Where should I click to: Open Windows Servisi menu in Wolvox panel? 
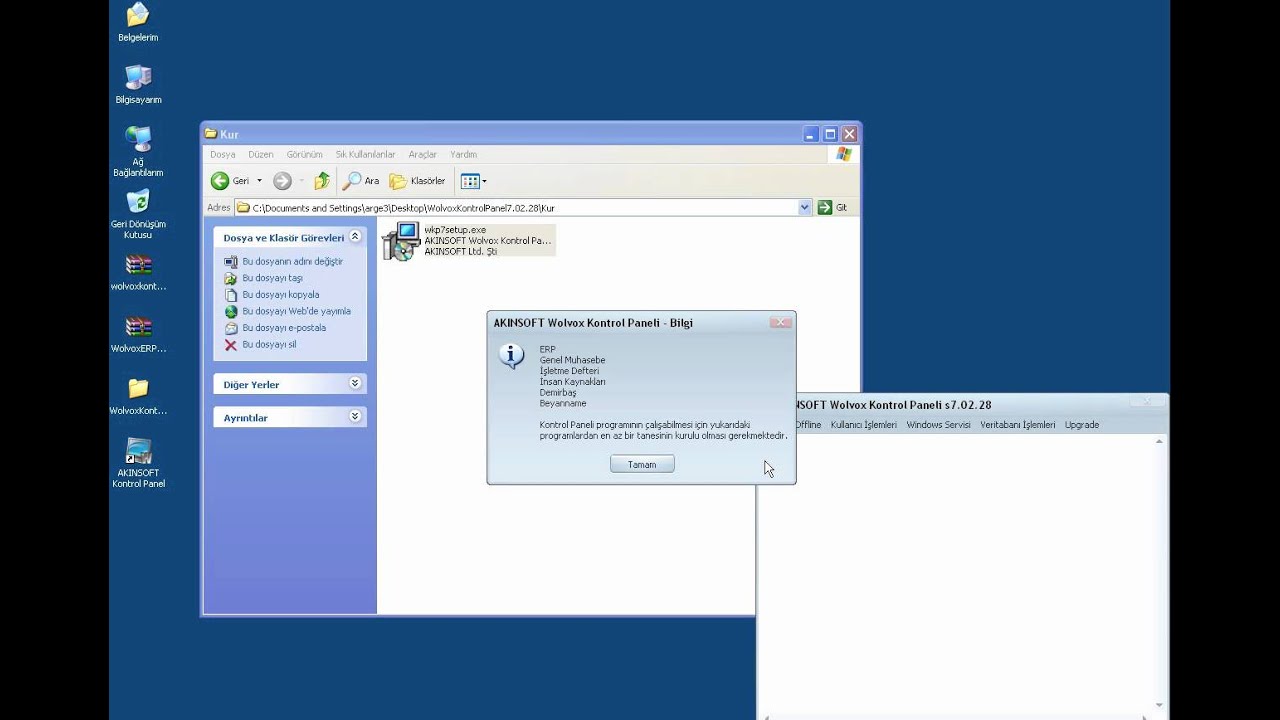938,425
